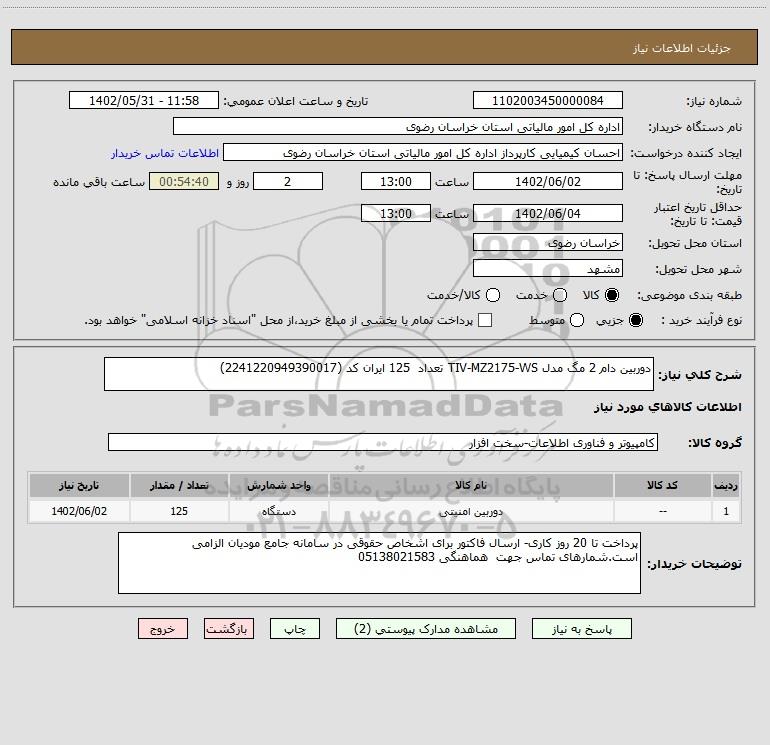Click the بازگشت back button
The image size is (770, 745).
[229, 629]
